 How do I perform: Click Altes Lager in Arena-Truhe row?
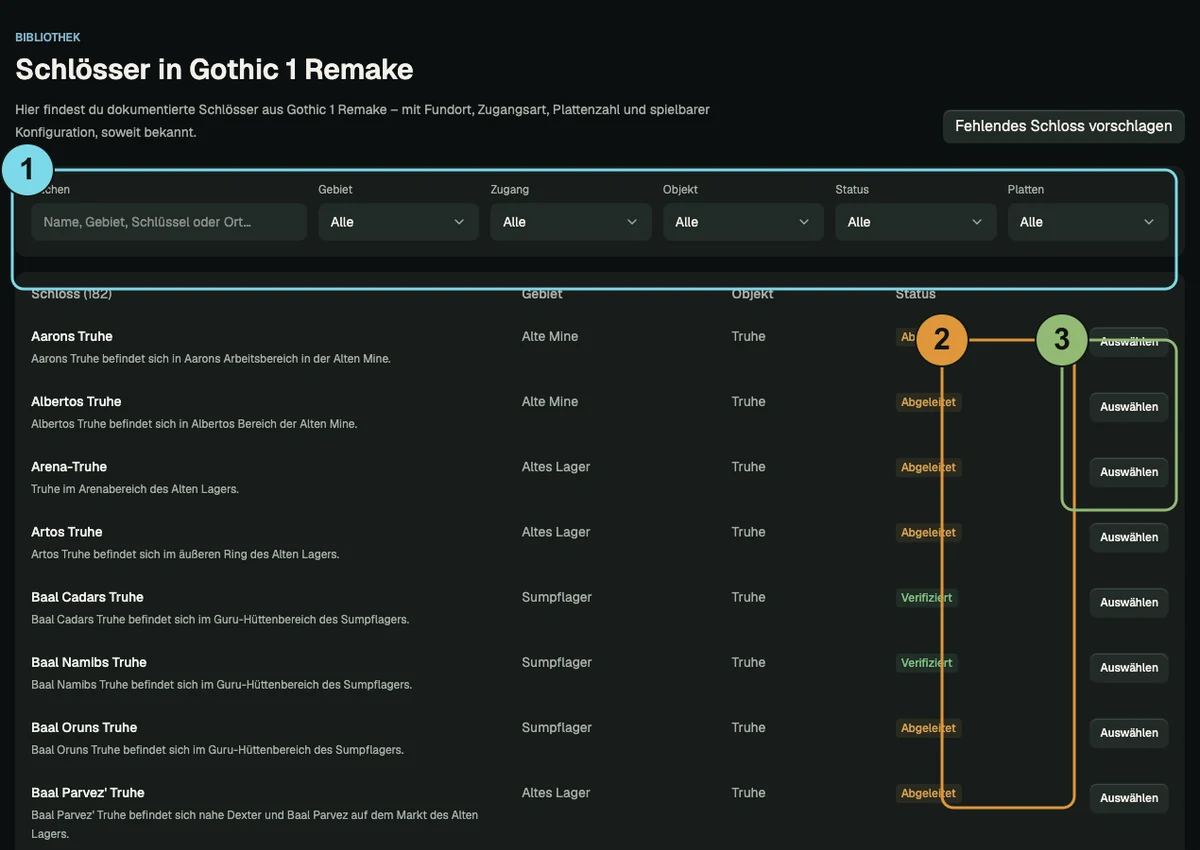click(556, 466)
